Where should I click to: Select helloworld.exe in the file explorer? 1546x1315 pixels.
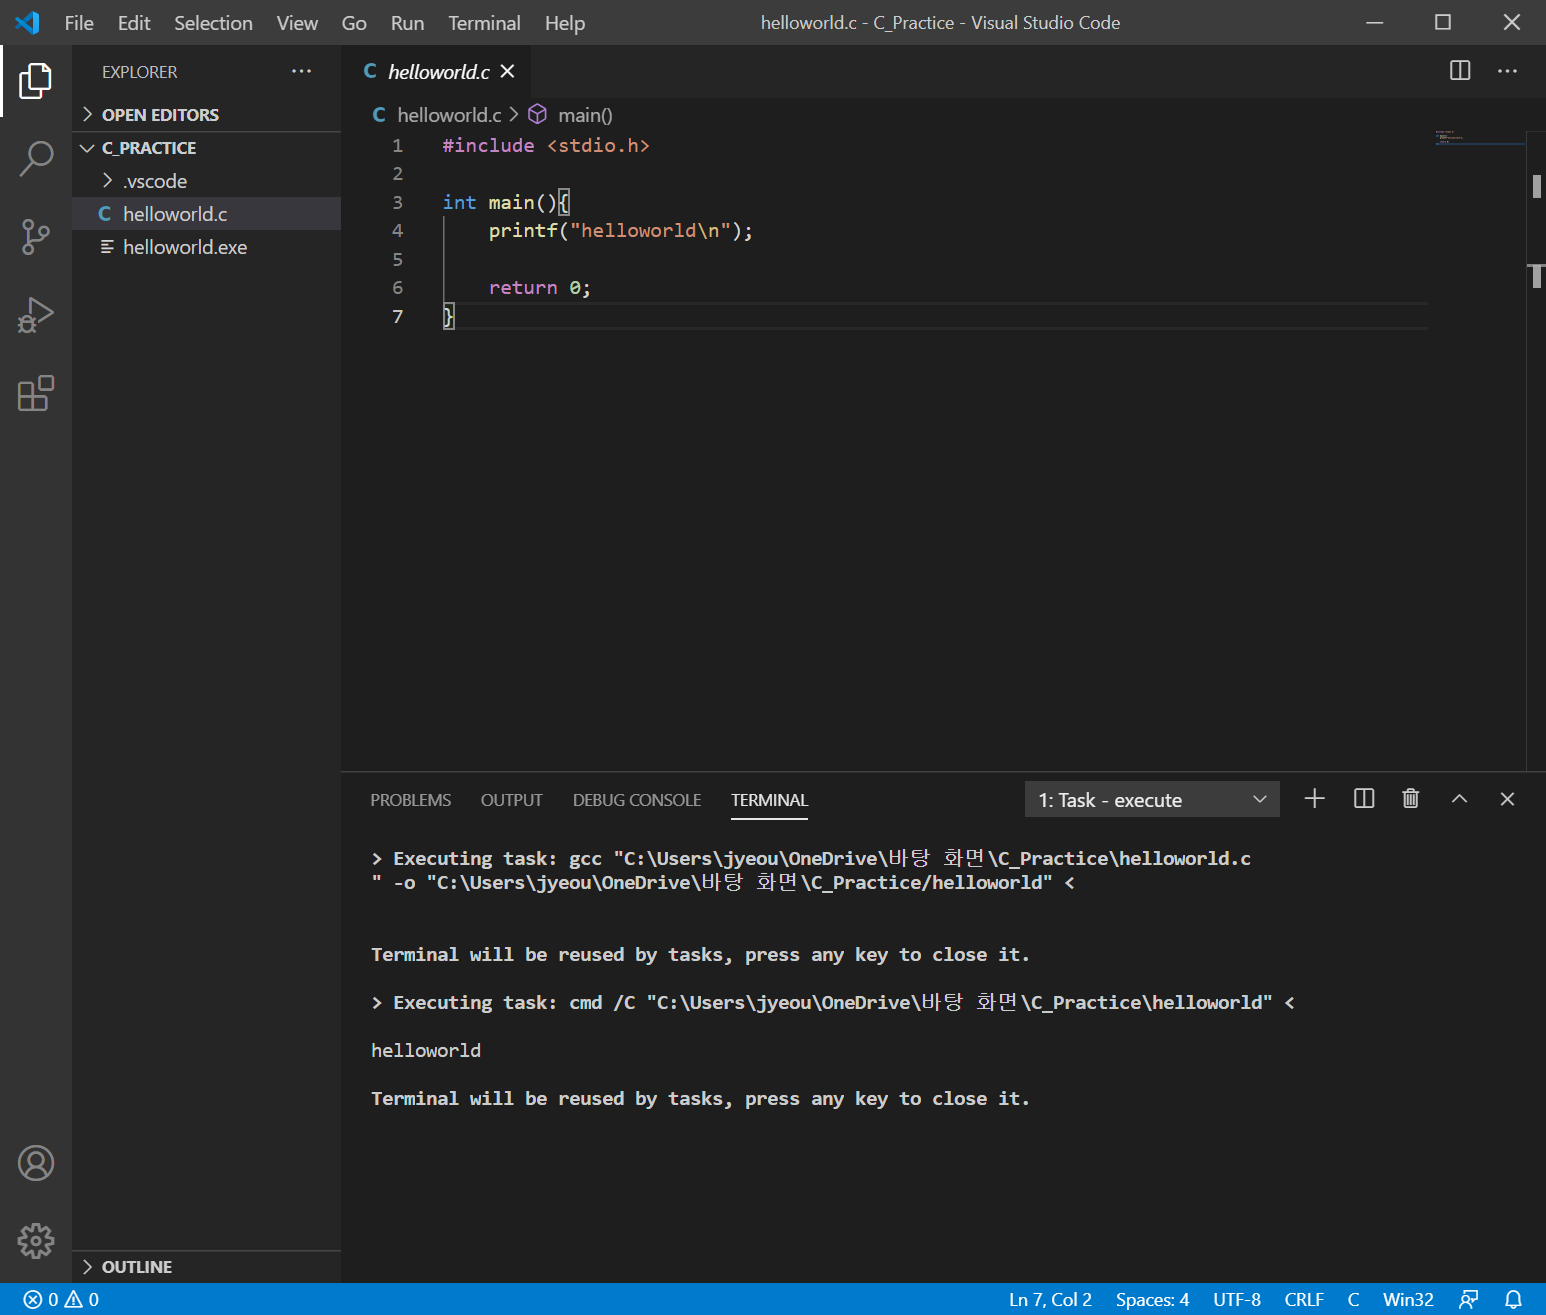[207, 247]
